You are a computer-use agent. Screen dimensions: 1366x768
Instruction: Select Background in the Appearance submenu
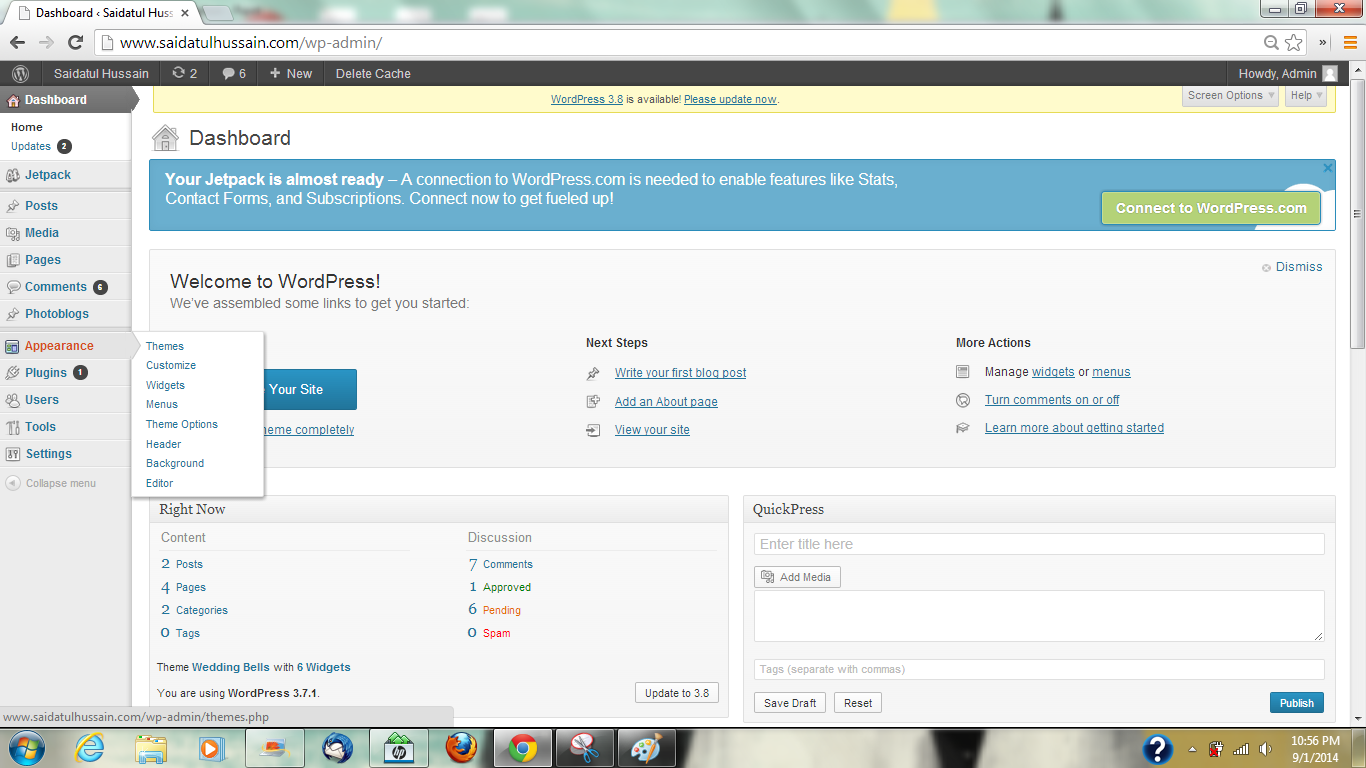coord(175,463)
